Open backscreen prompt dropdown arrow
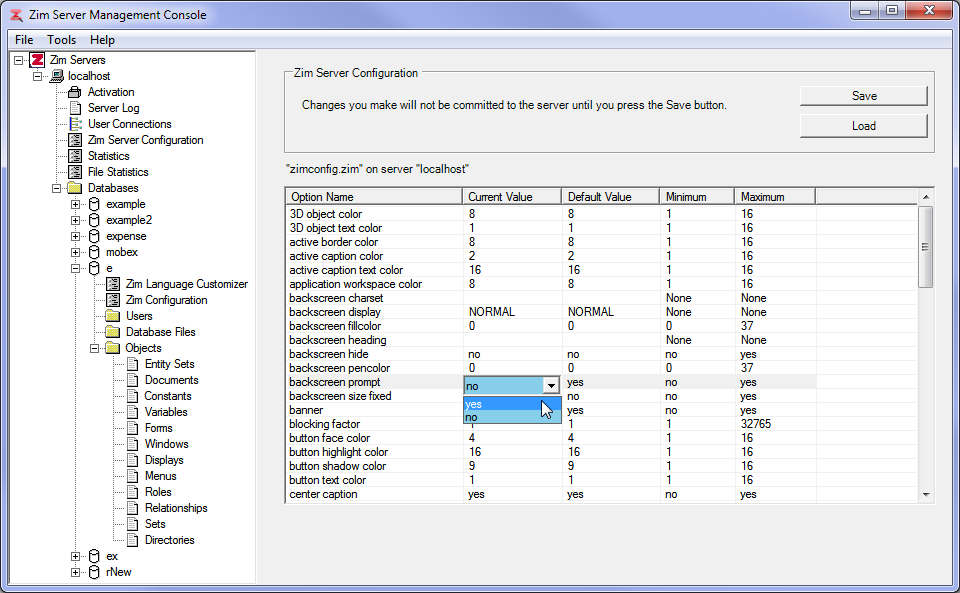This screenshot has width=960, height=593. click(551, 385)
